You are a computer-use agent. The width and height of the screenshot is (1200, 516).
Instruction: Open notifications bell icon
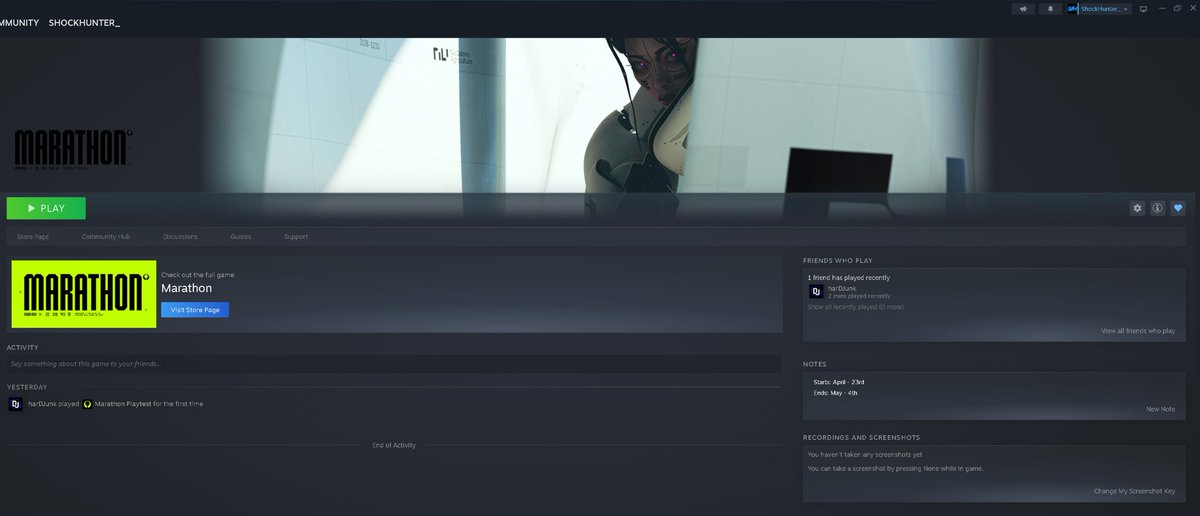1050,9
